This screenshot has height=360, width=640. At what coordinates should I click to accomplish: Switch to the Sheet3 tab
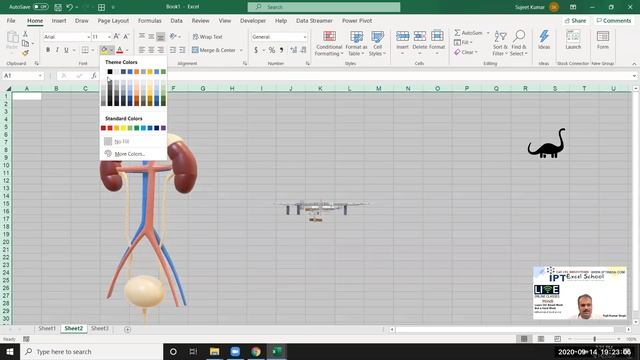point(100,329)
